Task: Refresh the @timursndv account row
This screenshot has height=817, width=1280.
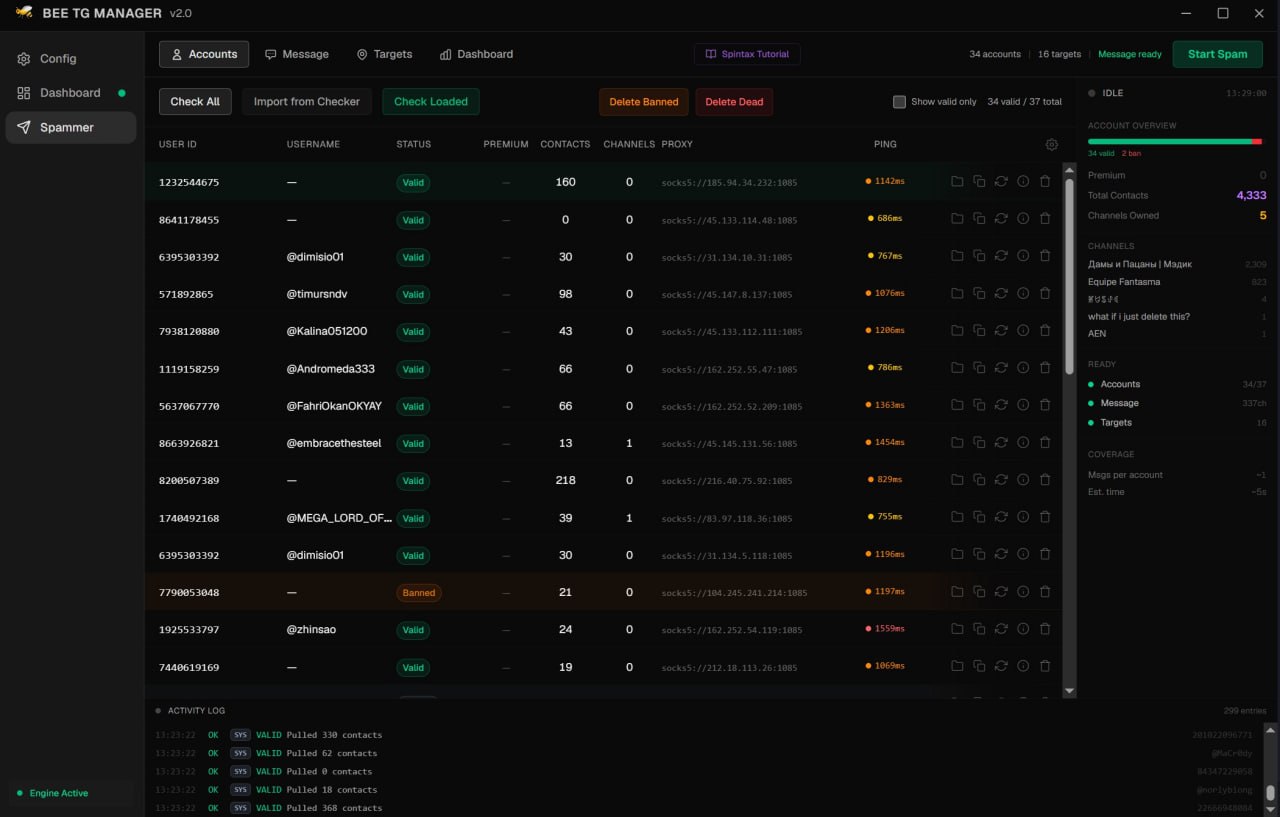Action: [x=1001, y=294]
